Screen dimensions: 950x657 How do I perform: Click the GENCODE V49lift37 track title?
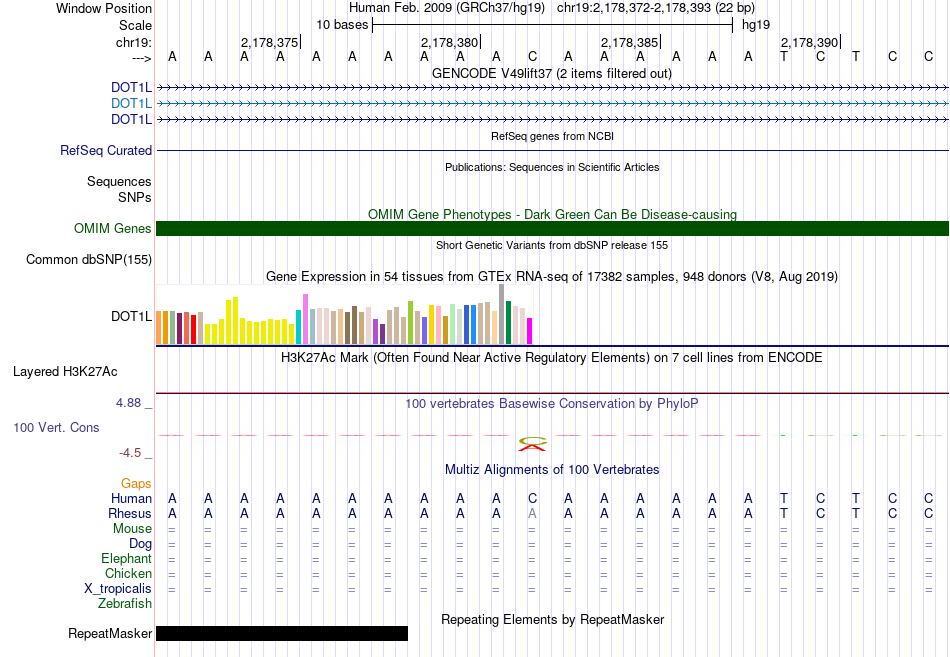click(x=551, y=73)
